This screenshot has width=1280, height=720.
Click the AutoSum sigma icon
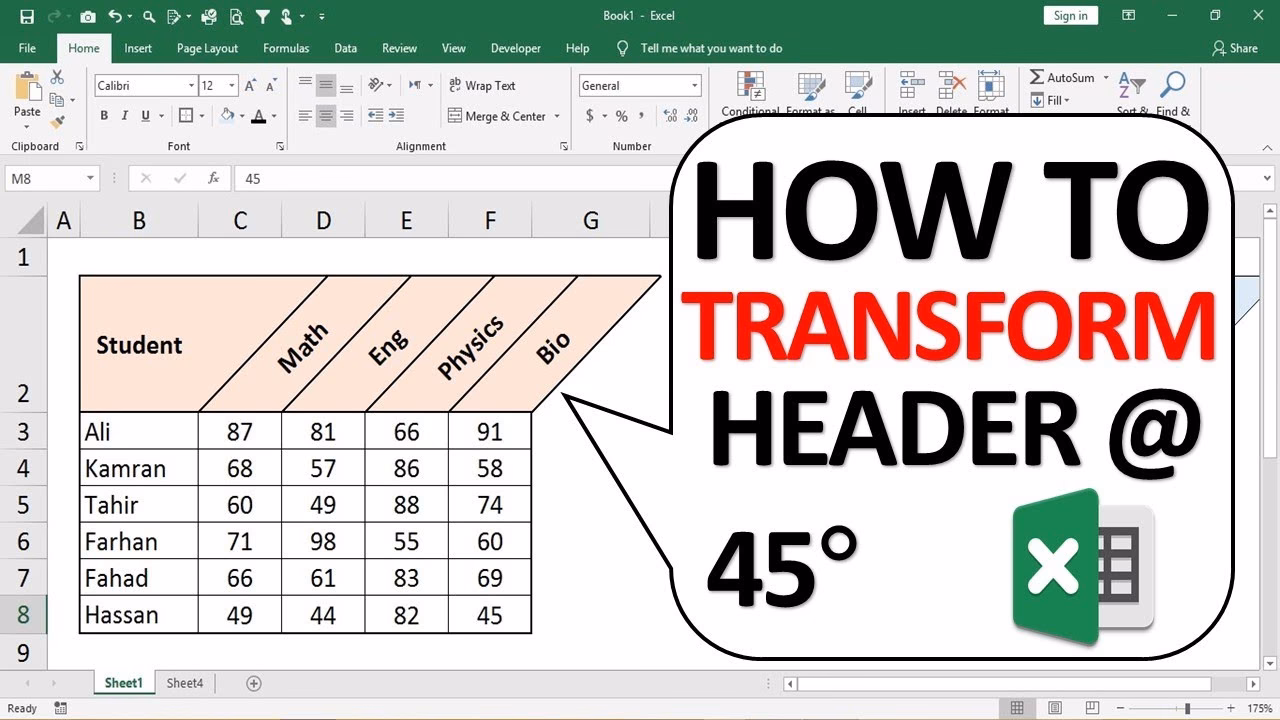coord(1037,78)
